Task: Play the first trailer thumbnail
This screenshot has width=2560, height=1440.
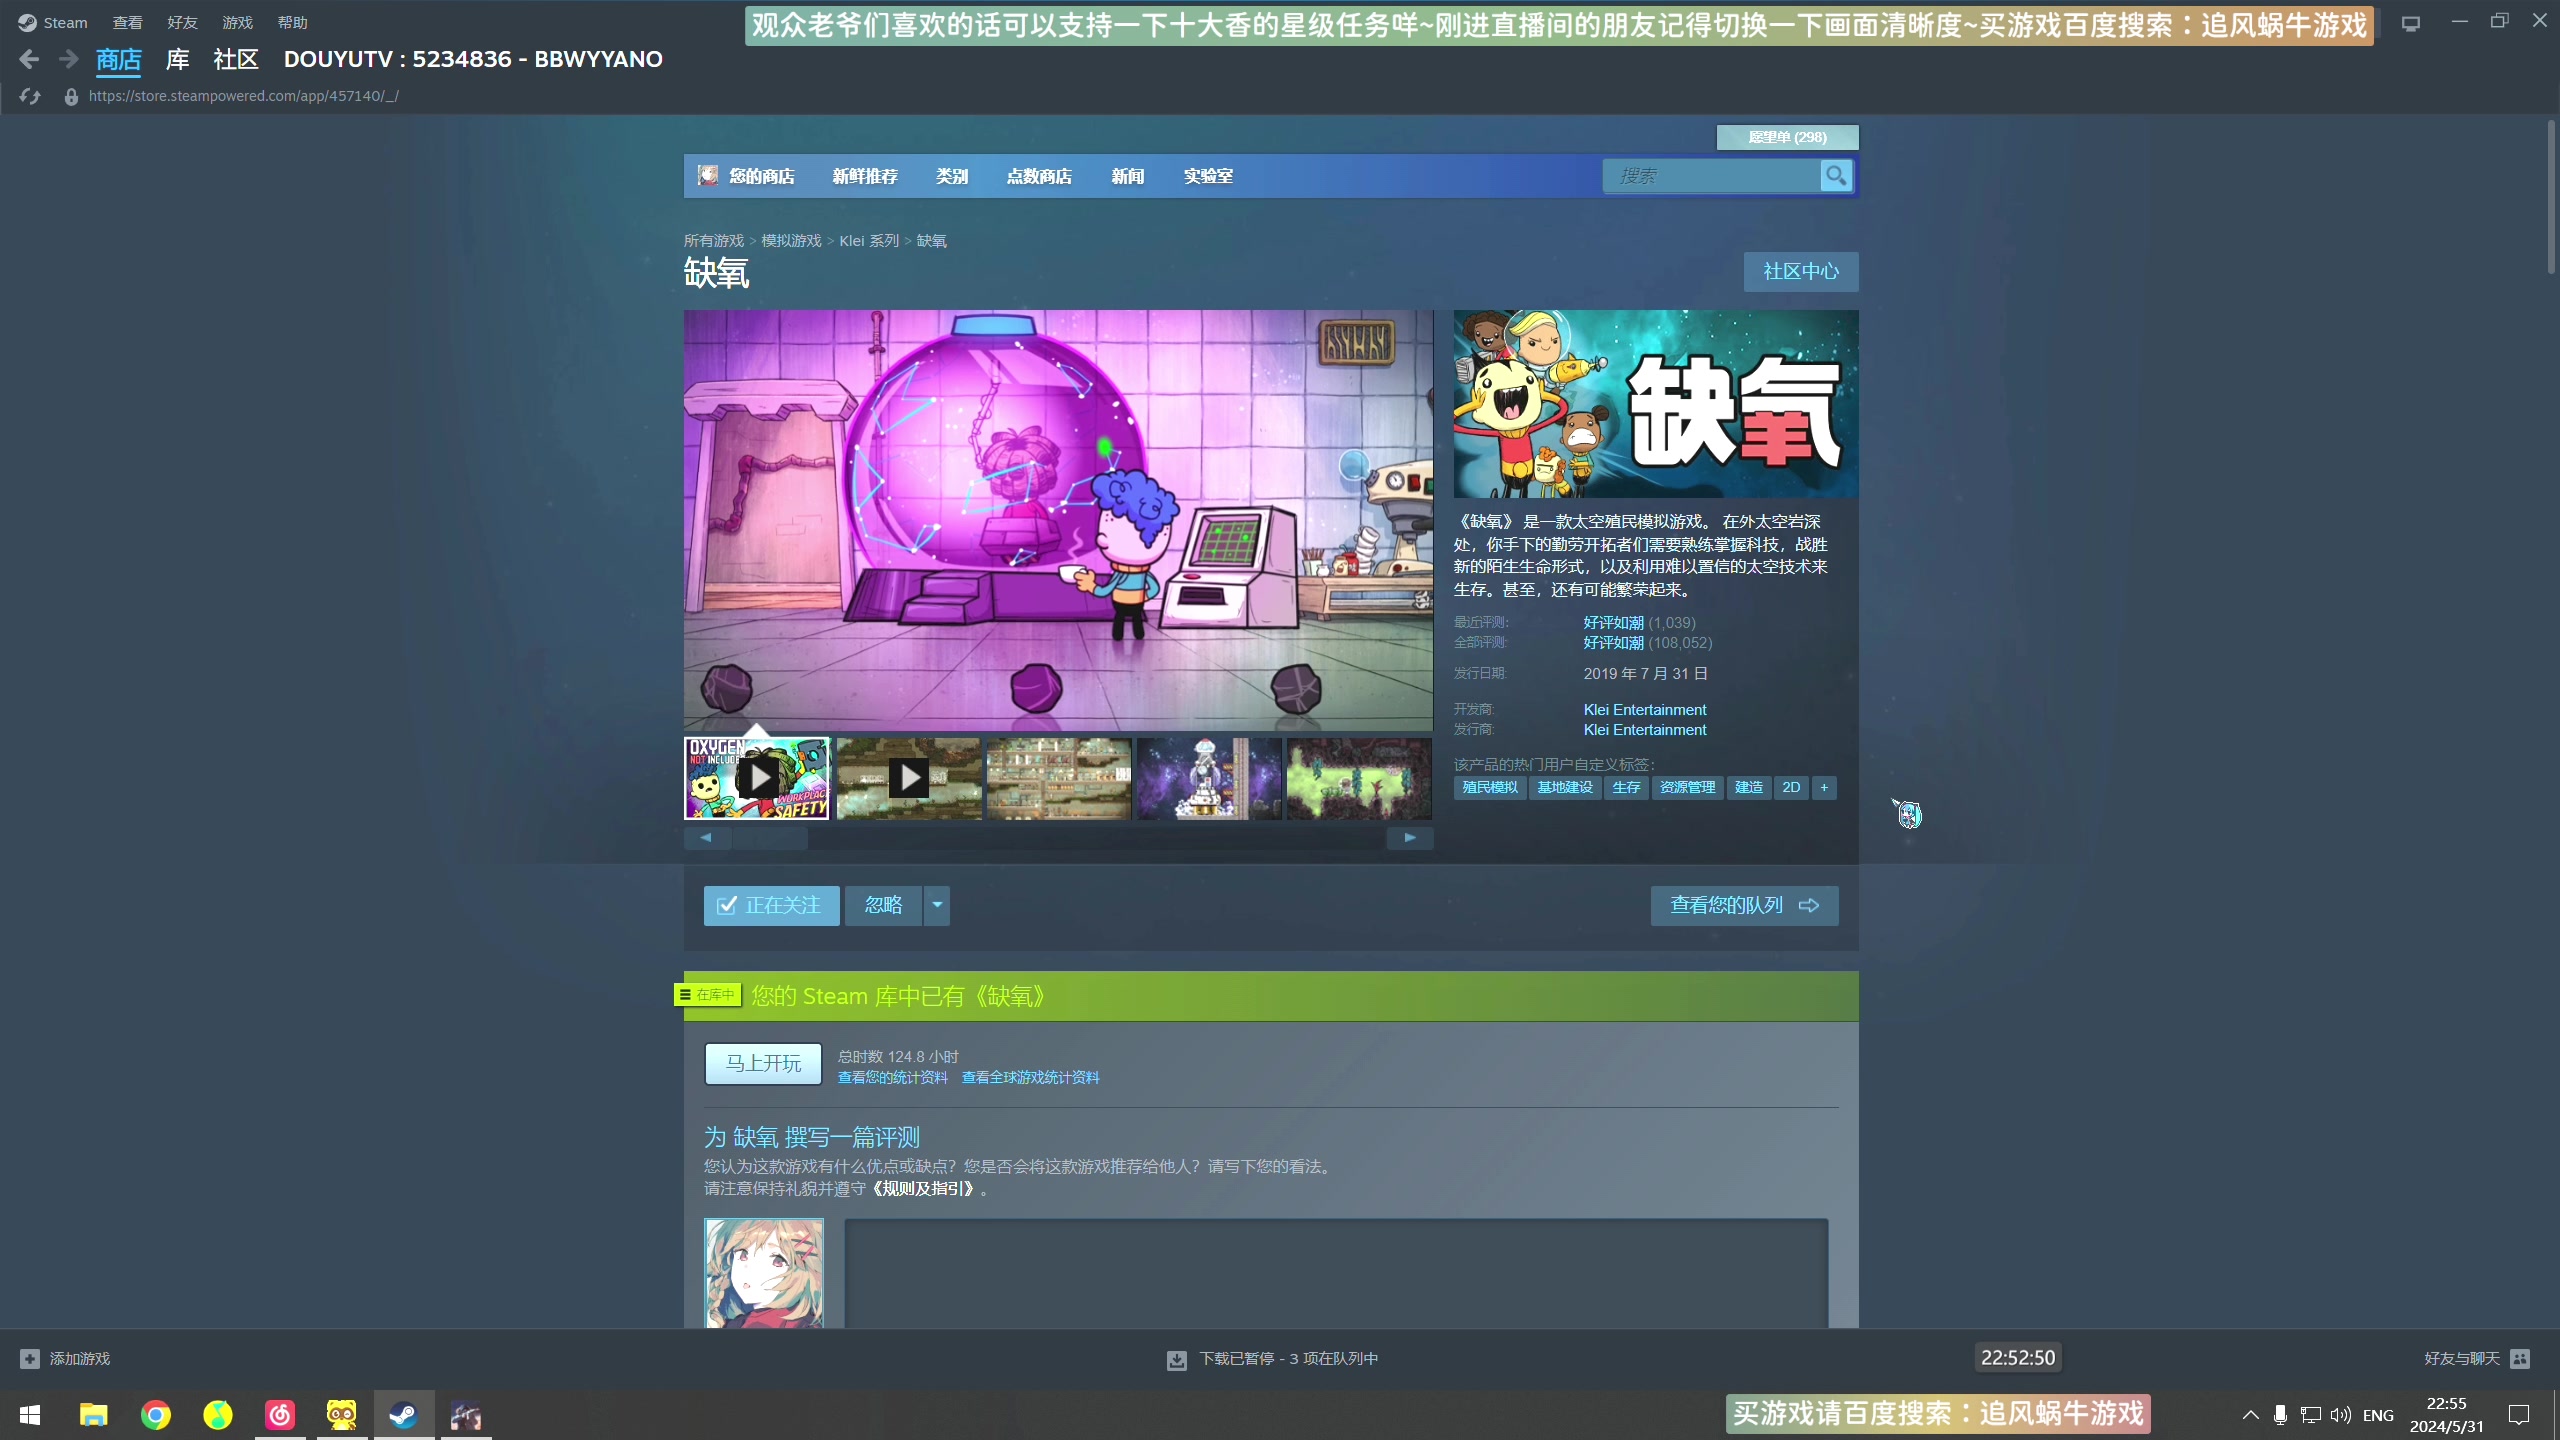Action: click(x=757, y=779)
